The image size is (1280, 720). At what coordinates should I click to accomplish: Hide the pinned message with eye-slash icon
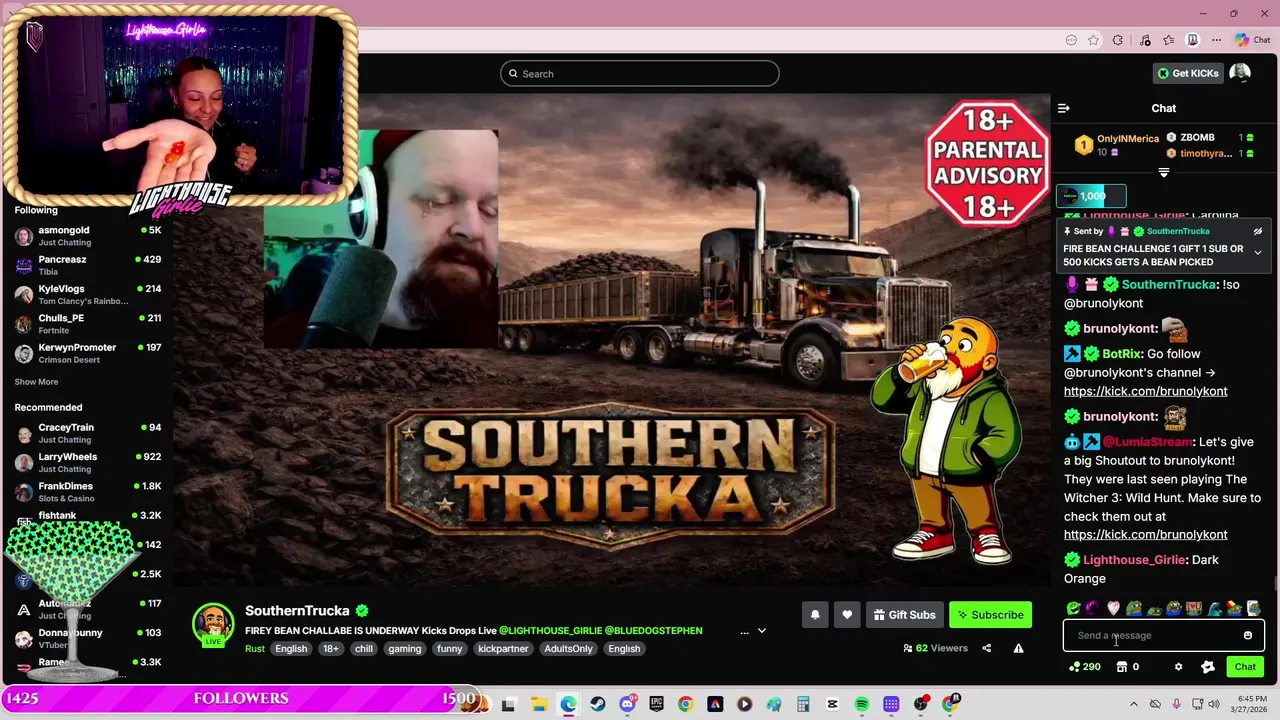(x=1258, y=231)
